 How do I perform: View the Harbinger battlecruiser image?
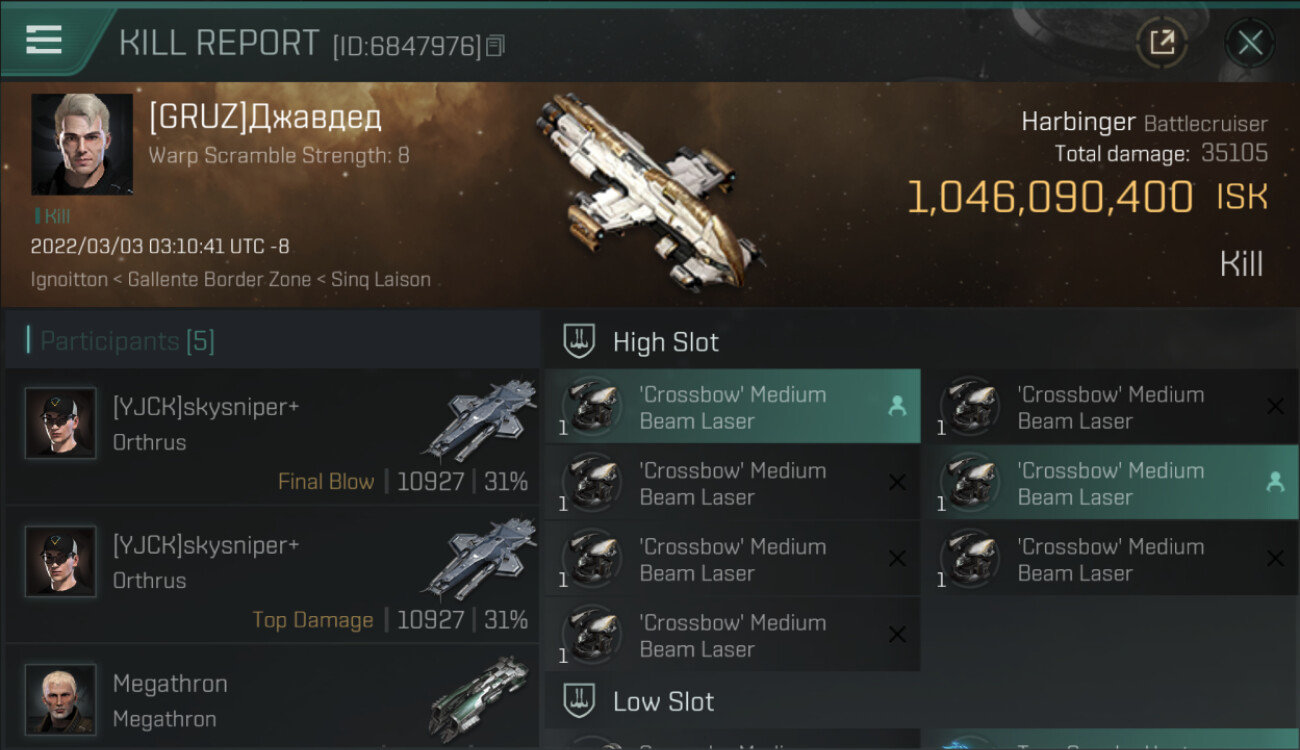(650, 190)
